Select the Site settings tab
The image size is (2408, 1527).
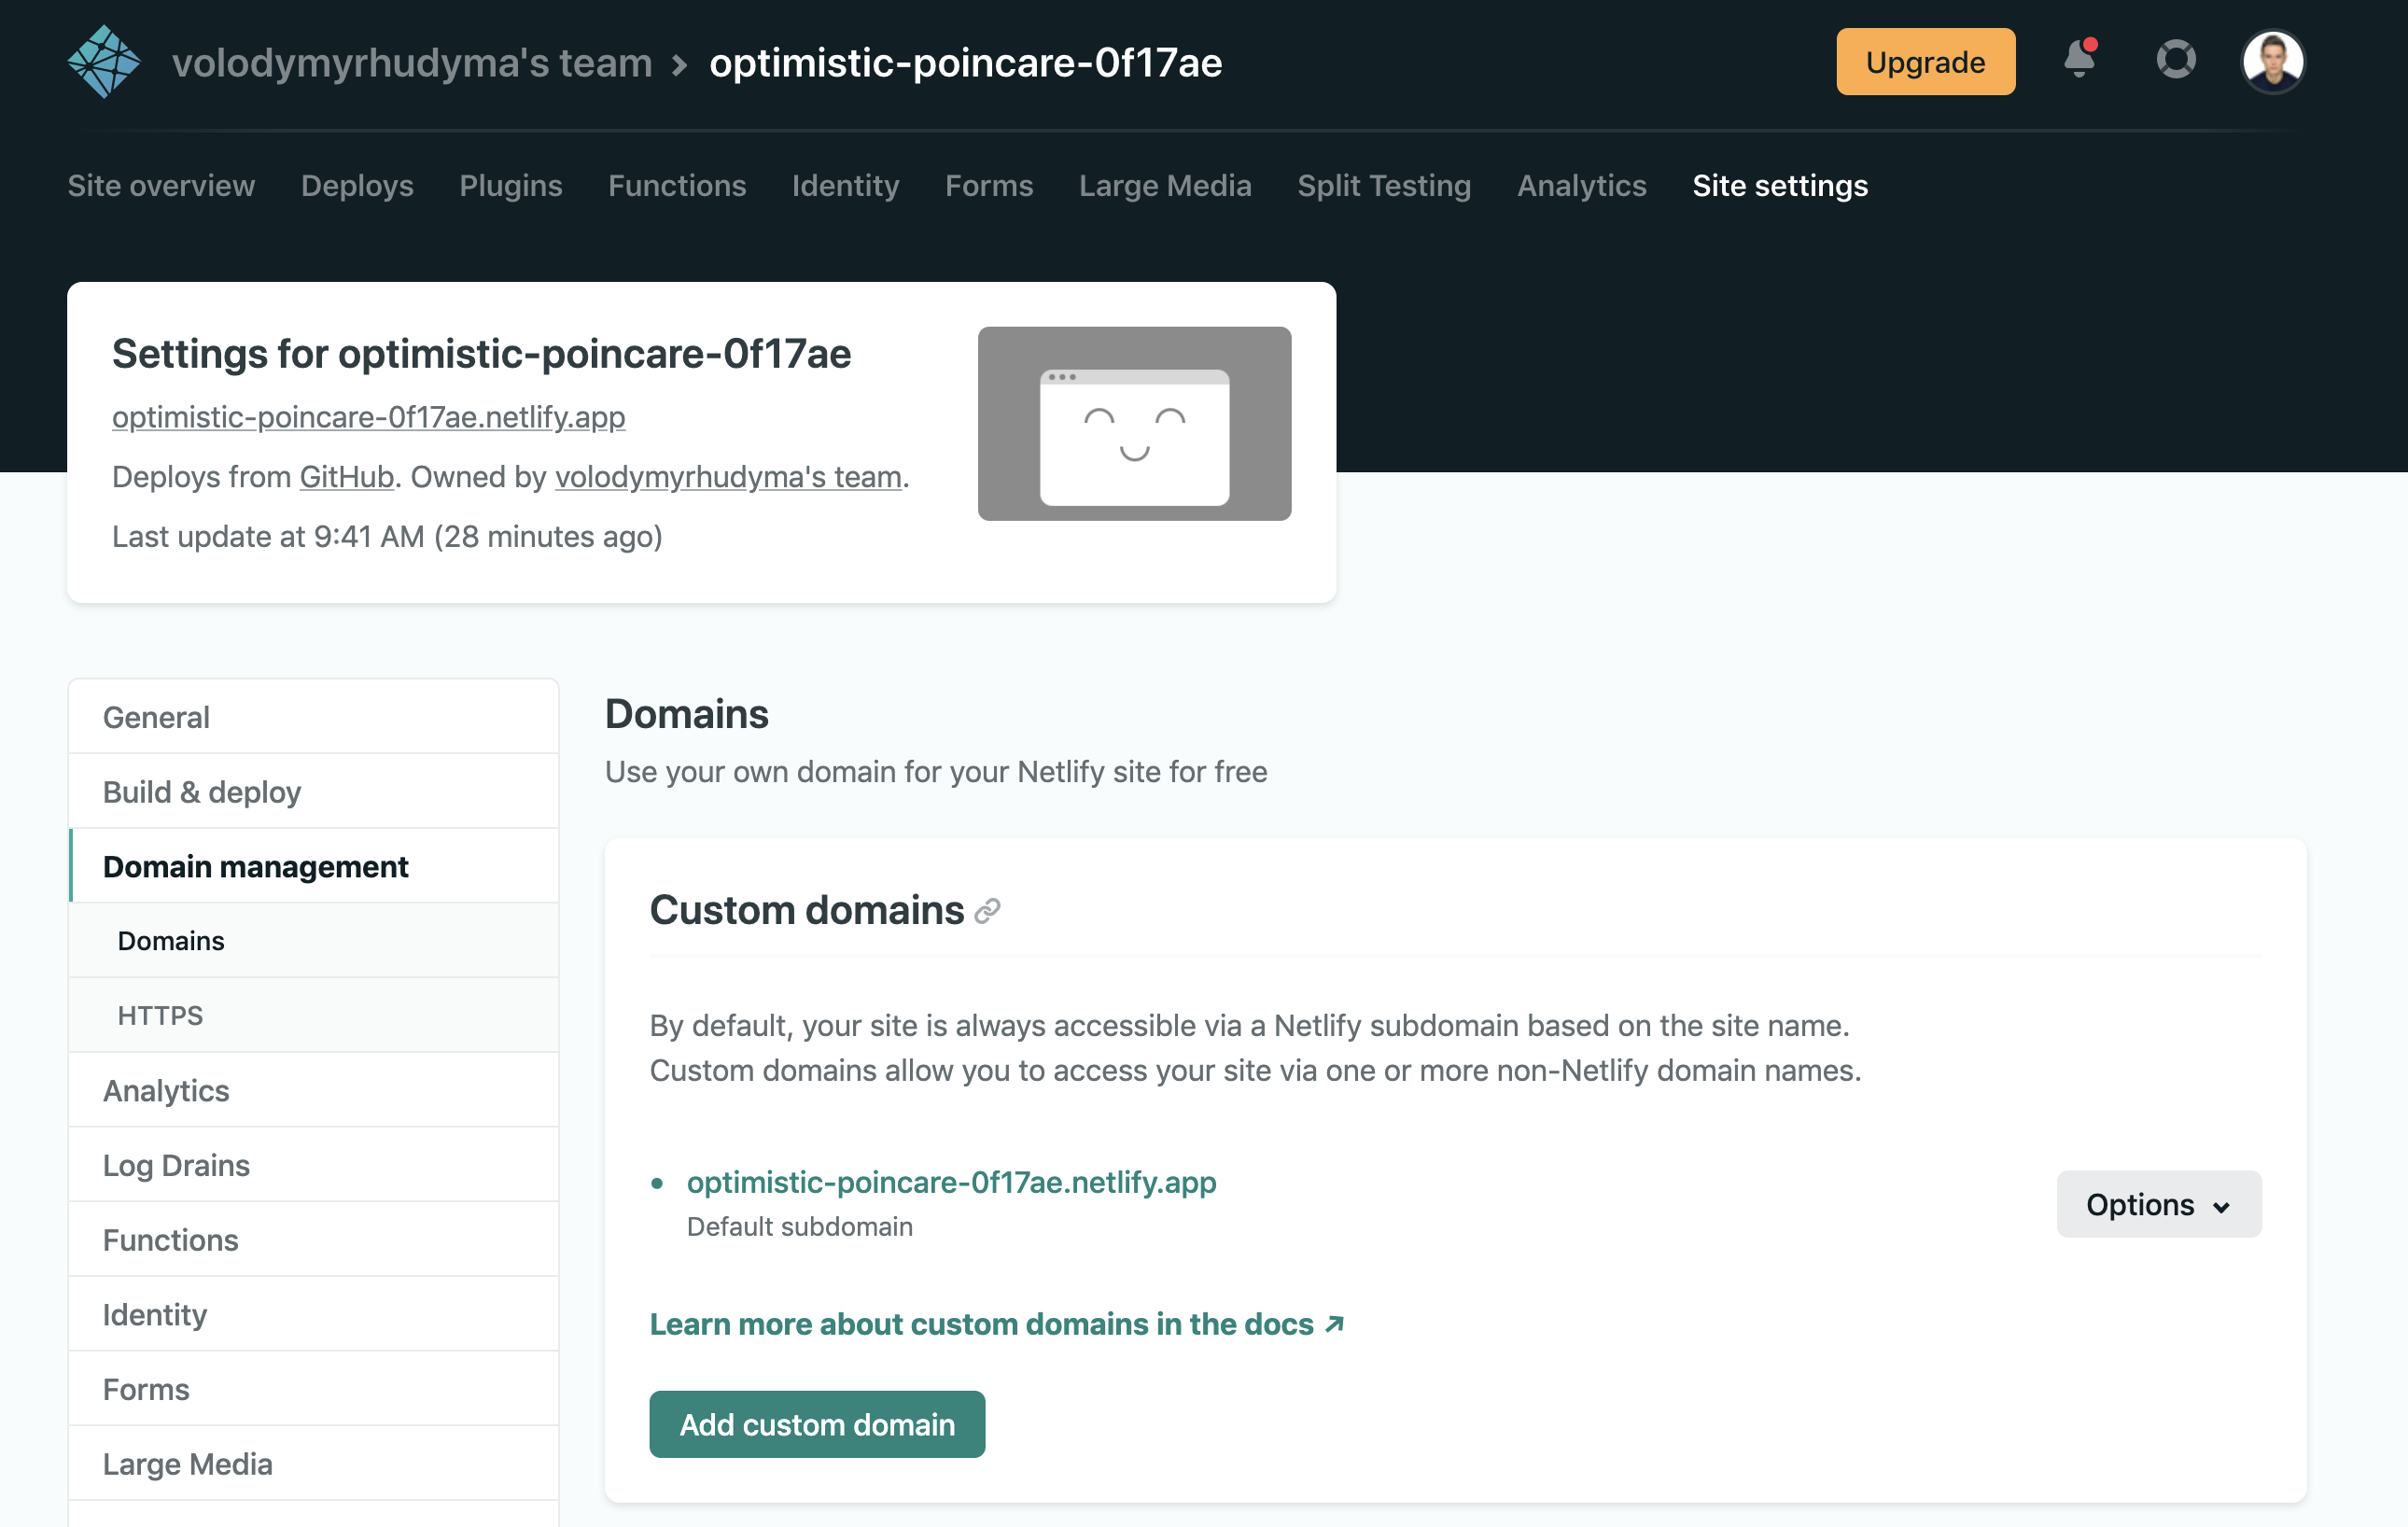(1780, 186)
